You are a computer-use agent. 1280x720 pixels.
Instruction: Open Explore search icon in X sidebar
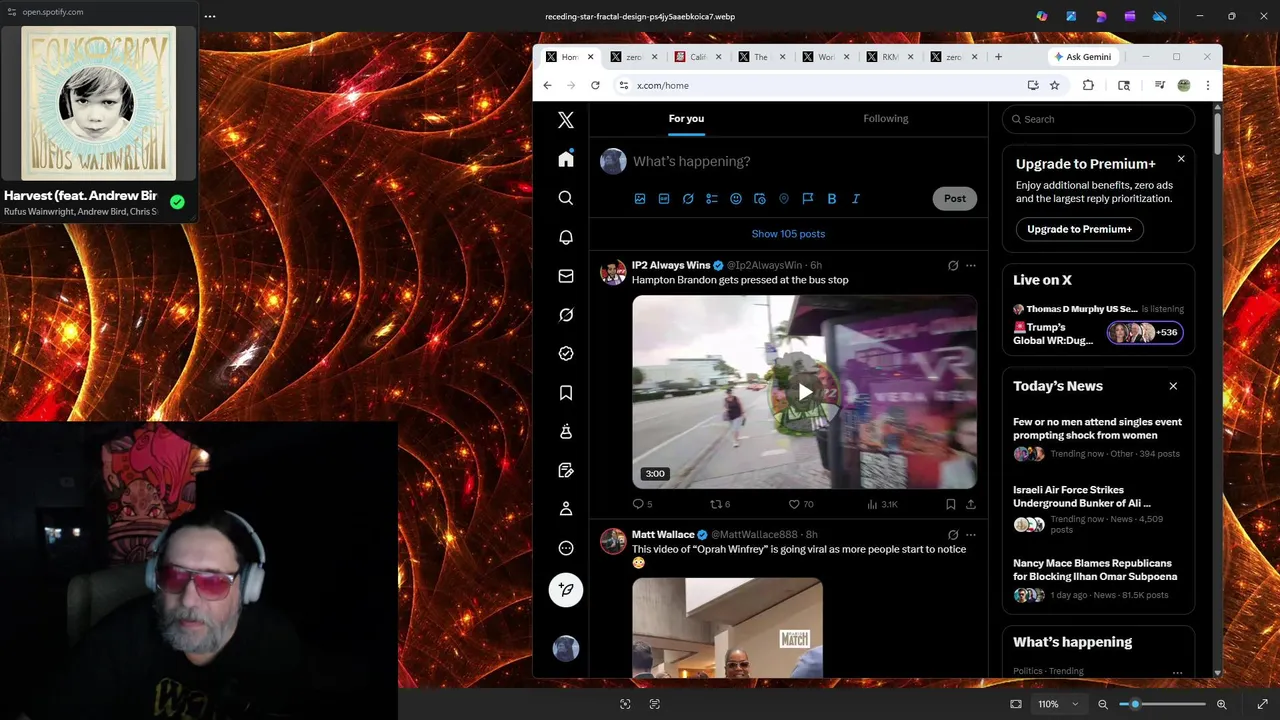(x=566, y=198)
